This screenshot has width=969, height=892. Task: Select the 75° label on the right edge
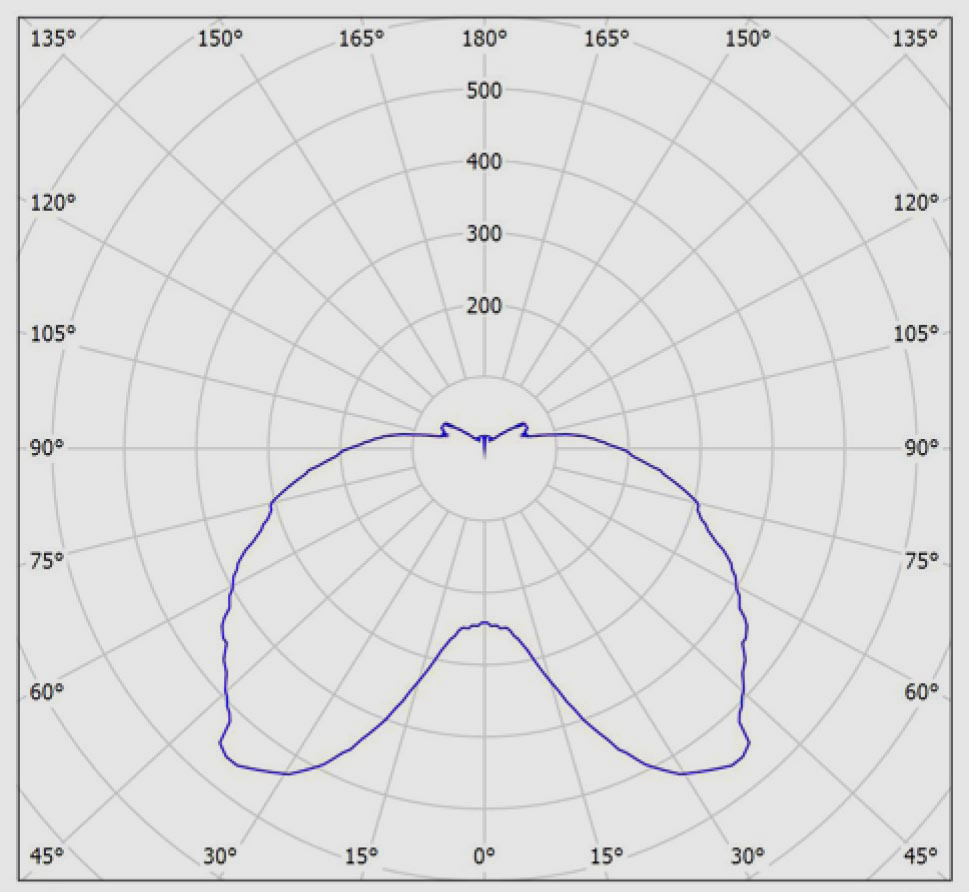[x=921, y=561]
